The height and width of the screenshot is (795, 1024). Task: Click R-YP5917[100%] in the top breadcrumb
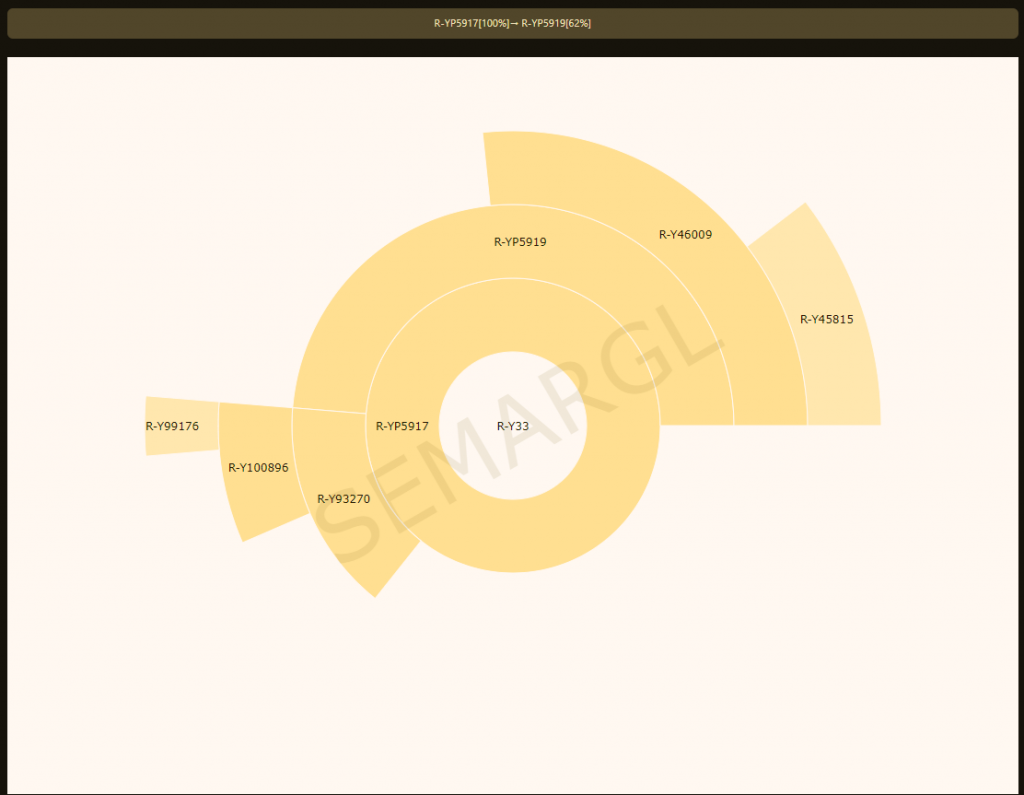tap(471, 23)
